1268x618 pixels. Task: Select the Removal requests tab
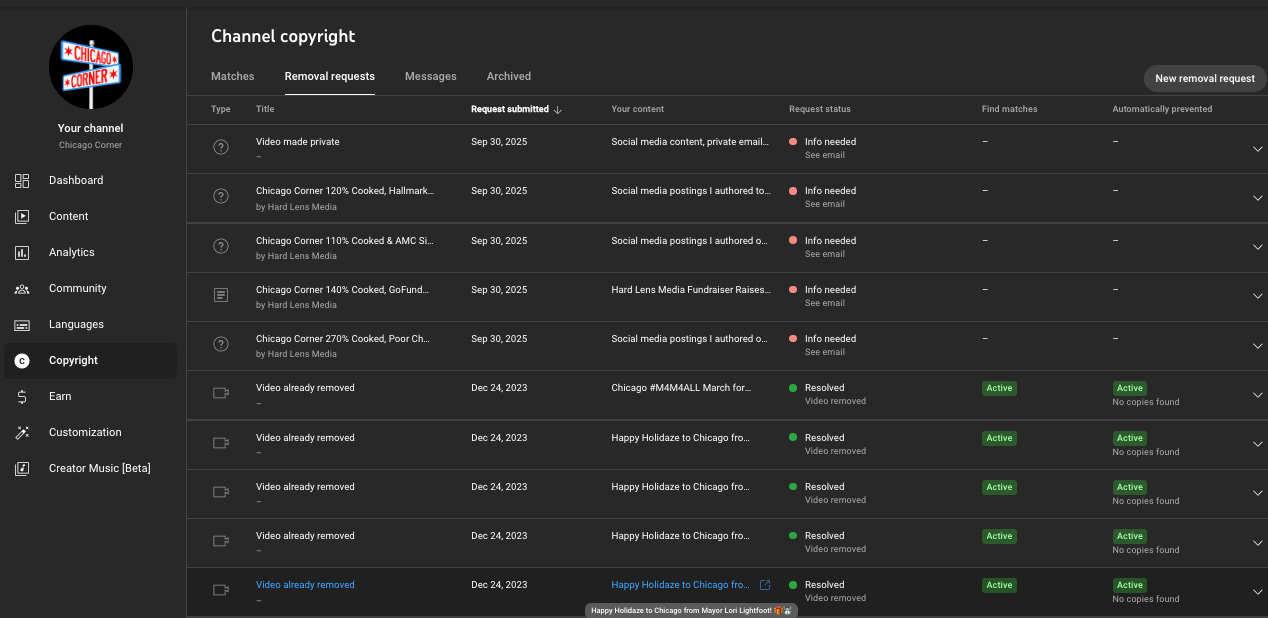coord(330,76)
